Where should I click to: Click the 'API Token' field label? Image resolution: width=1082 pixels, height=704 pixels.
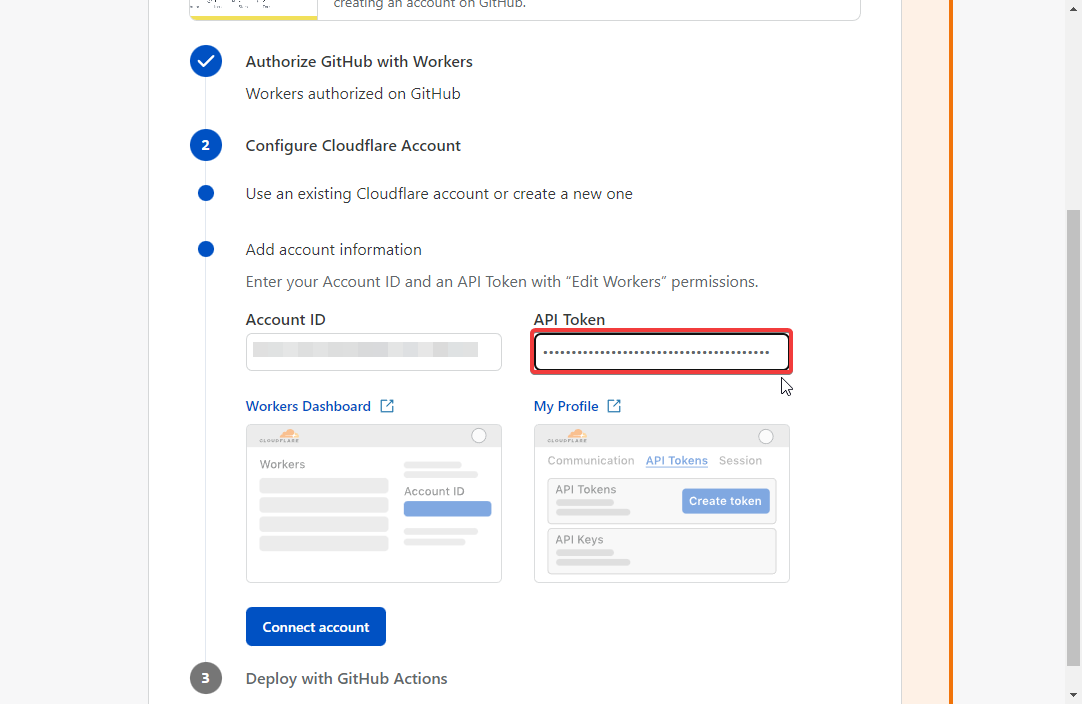point(569,320)
